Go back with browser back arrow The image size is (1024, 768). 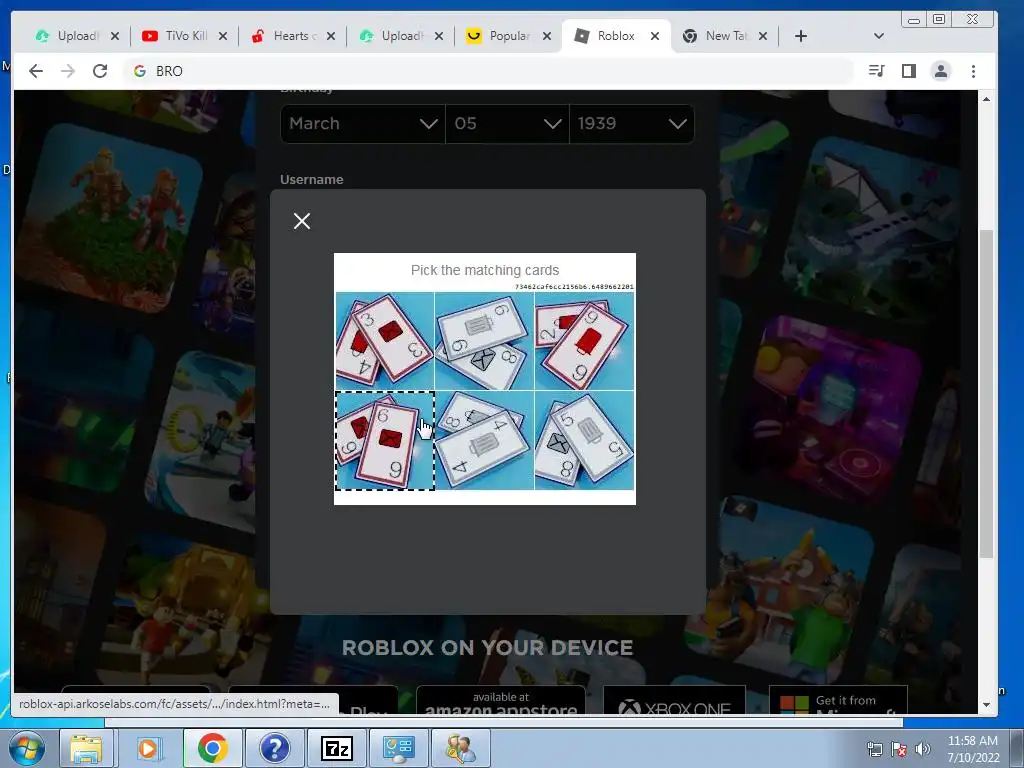tap(36, 71)
